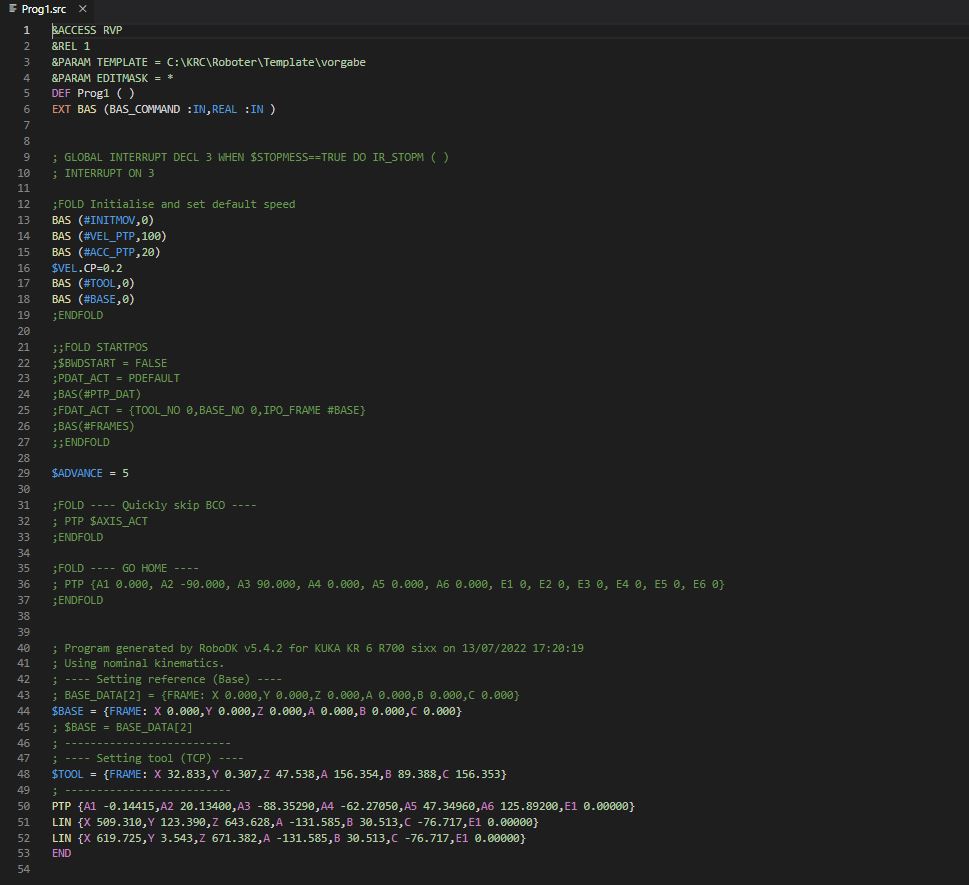
Task: Click the DEF keyword before Prog1
Action: pos(61,94)
